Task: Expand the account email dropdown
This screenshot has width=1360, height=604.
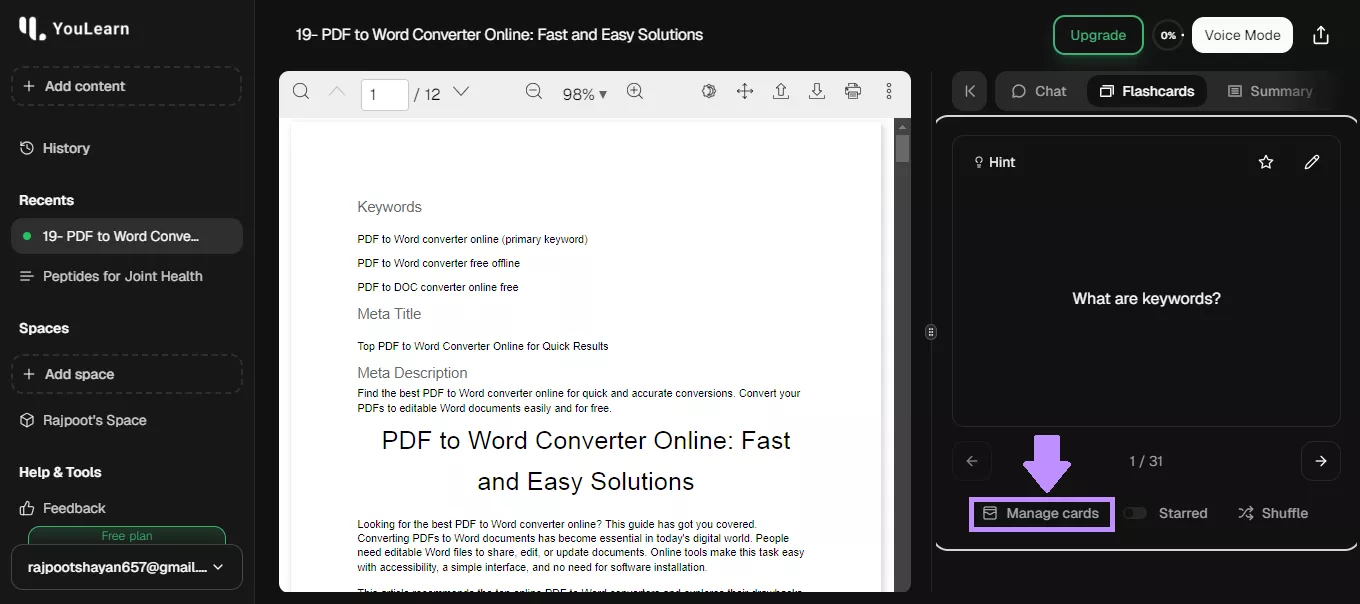Action: [126, 567]
